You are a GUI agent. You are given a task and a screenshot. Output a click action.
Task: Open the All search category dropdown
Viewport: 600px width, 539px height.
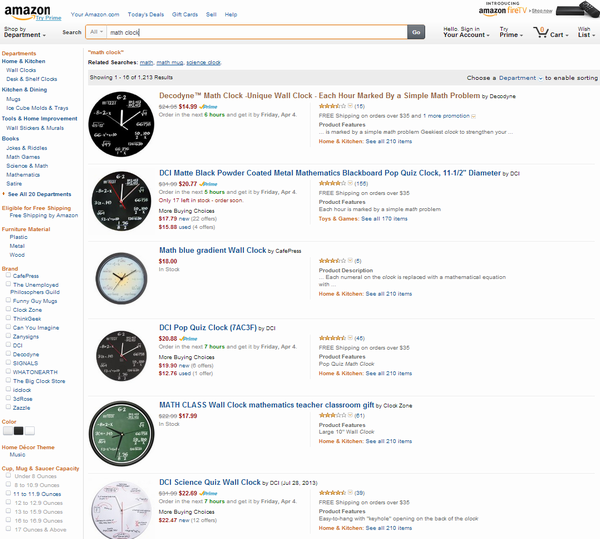click(96, 32)
